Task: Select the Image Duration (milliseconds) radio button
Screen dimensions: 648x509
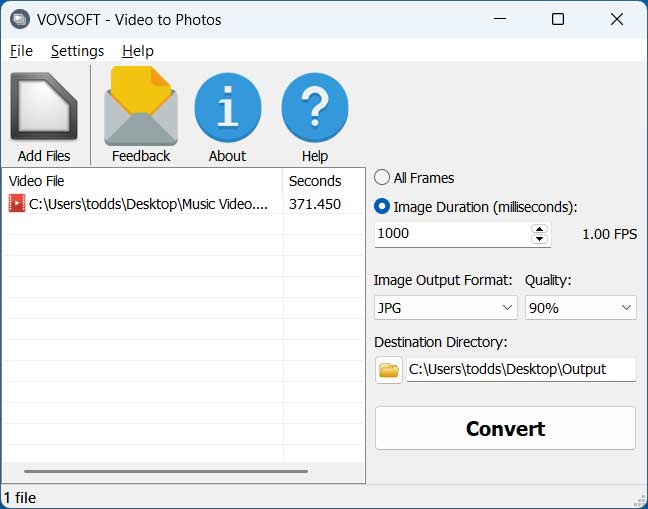Action: coord(381,206)
